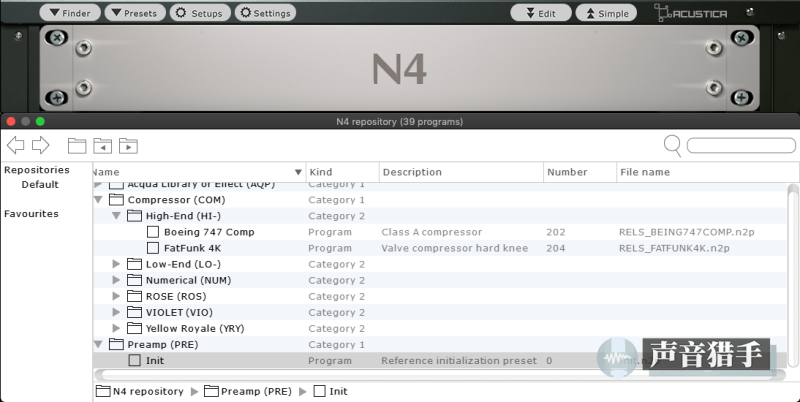Select the Boeing 747 Comp program name
Image resolution: width=800 pixels, height=402 pixels.
[x=209, y=232]
